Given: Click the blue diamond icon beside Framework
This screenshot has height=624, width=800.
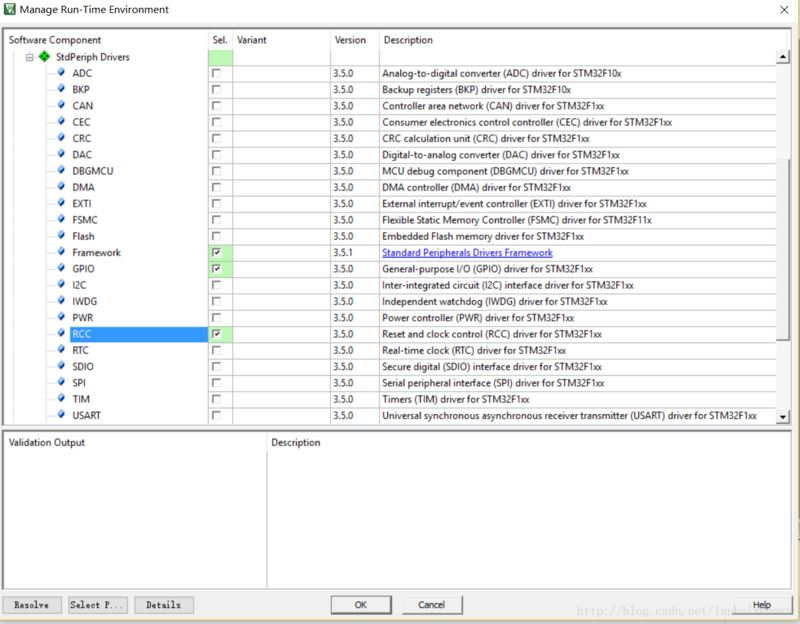Looking at the screenshot, I should pos(61,252).
